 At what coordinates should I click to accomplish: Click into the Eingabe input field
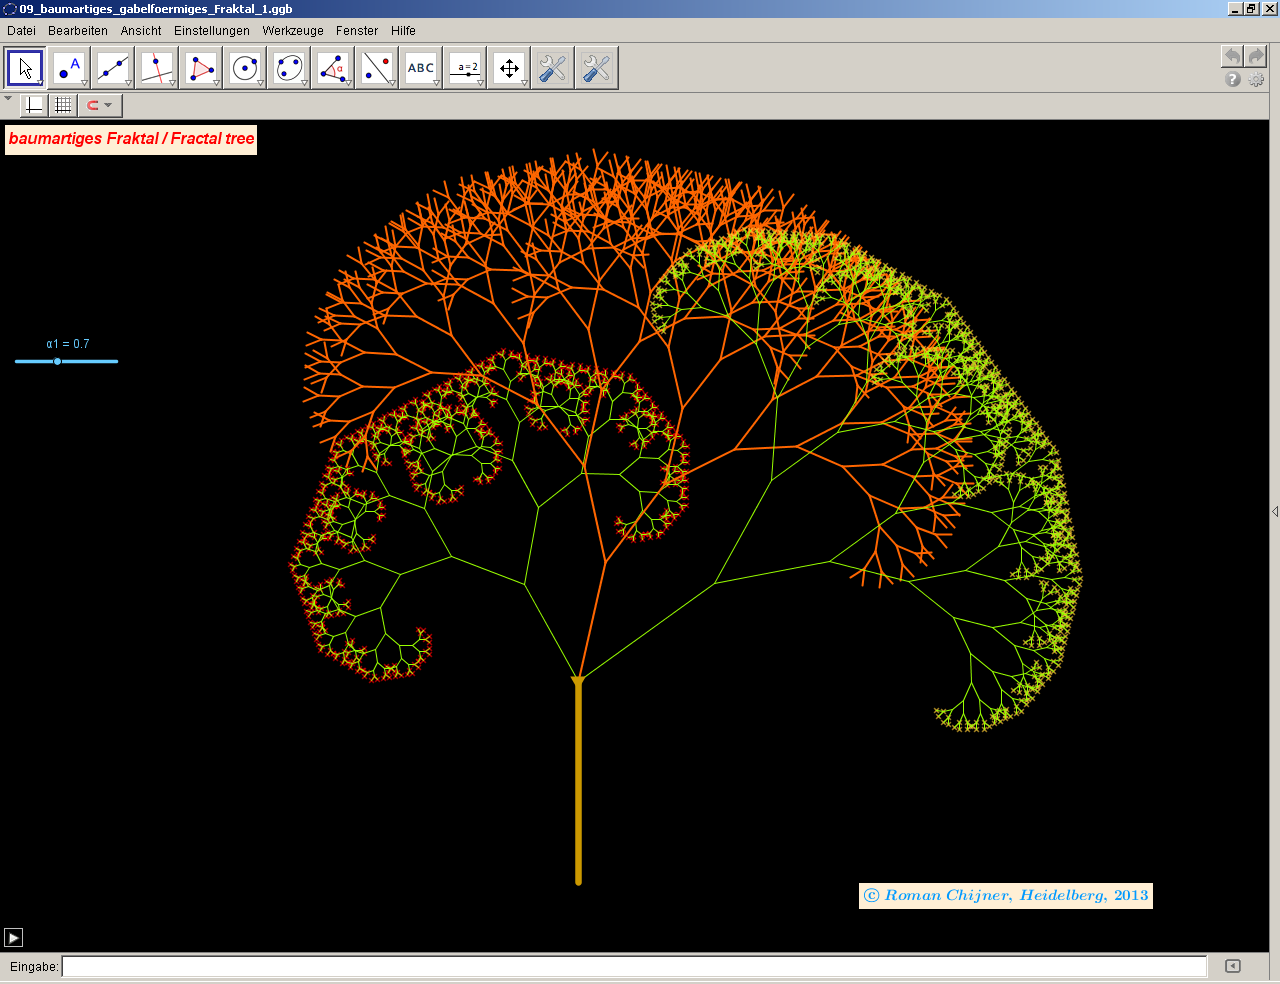point(634,966)
